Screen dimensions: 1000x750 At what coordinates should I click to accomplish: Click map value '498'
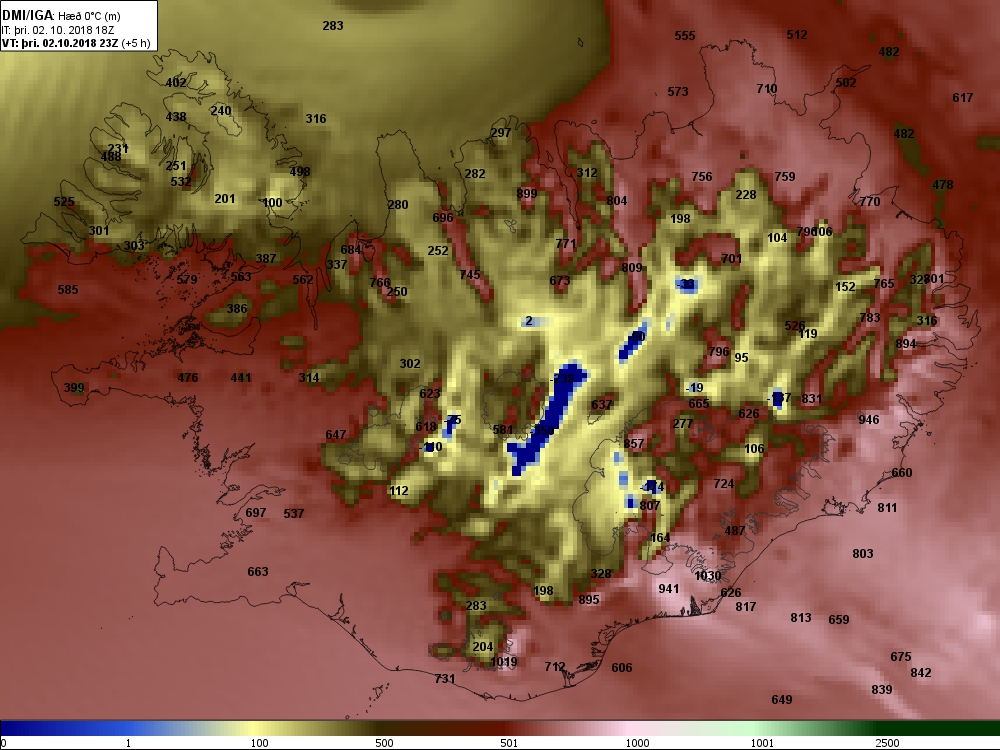(300, 171)
